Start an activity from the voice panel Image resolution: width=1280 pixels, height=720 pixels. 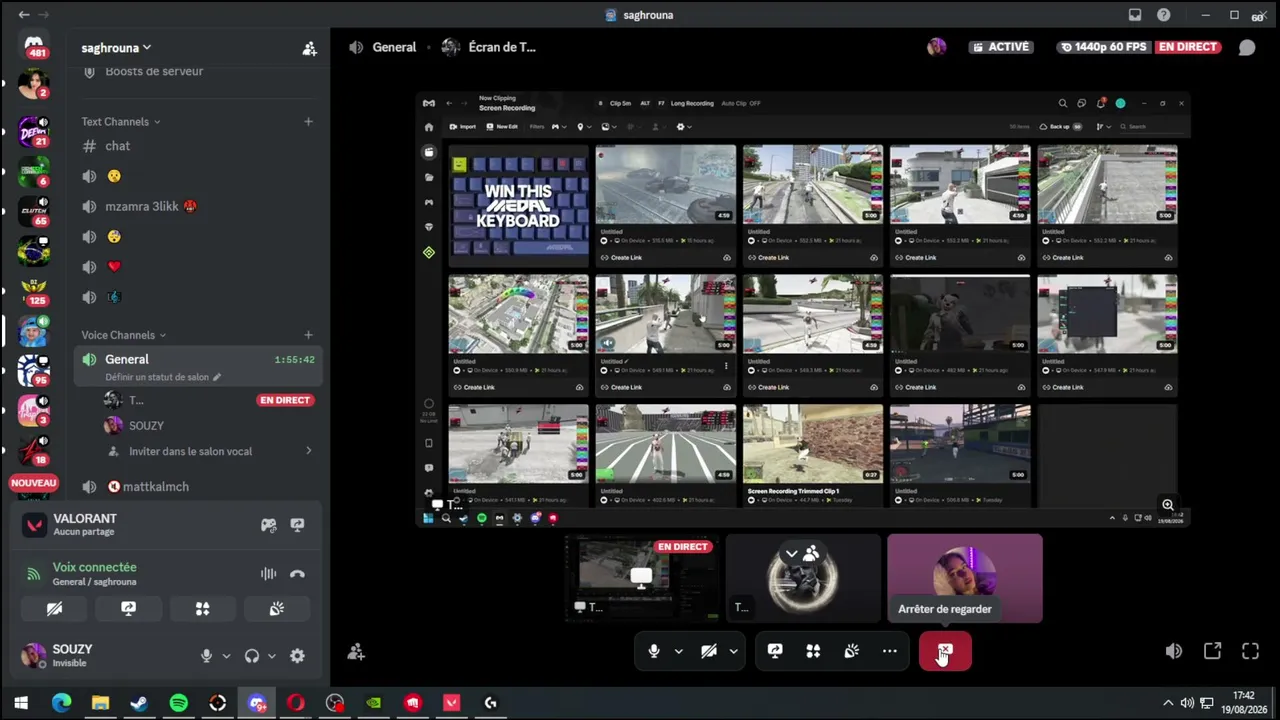coord(203,608)
